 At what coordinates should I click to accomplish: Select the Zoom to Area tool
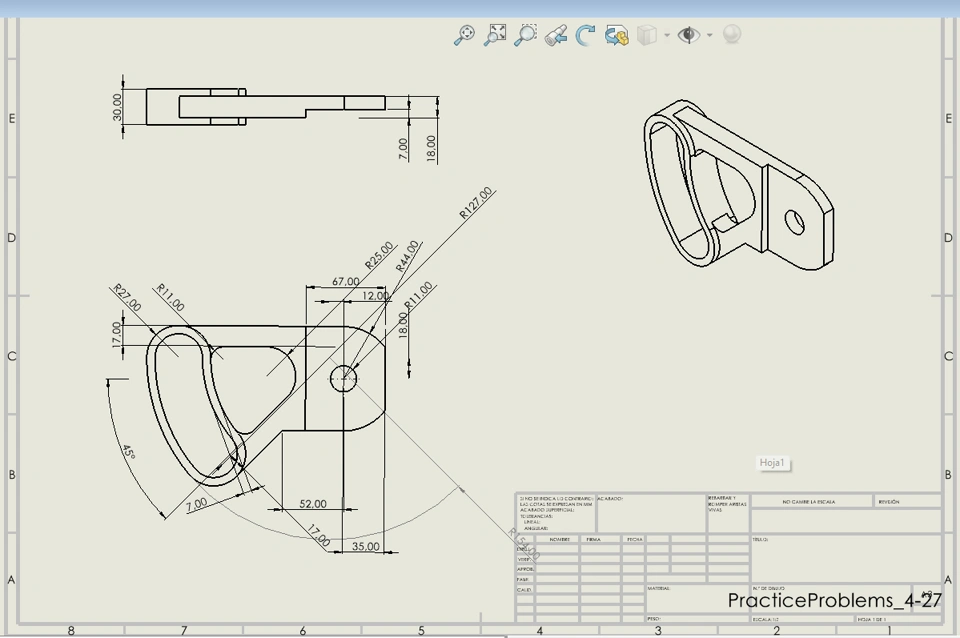pos(525,35)
